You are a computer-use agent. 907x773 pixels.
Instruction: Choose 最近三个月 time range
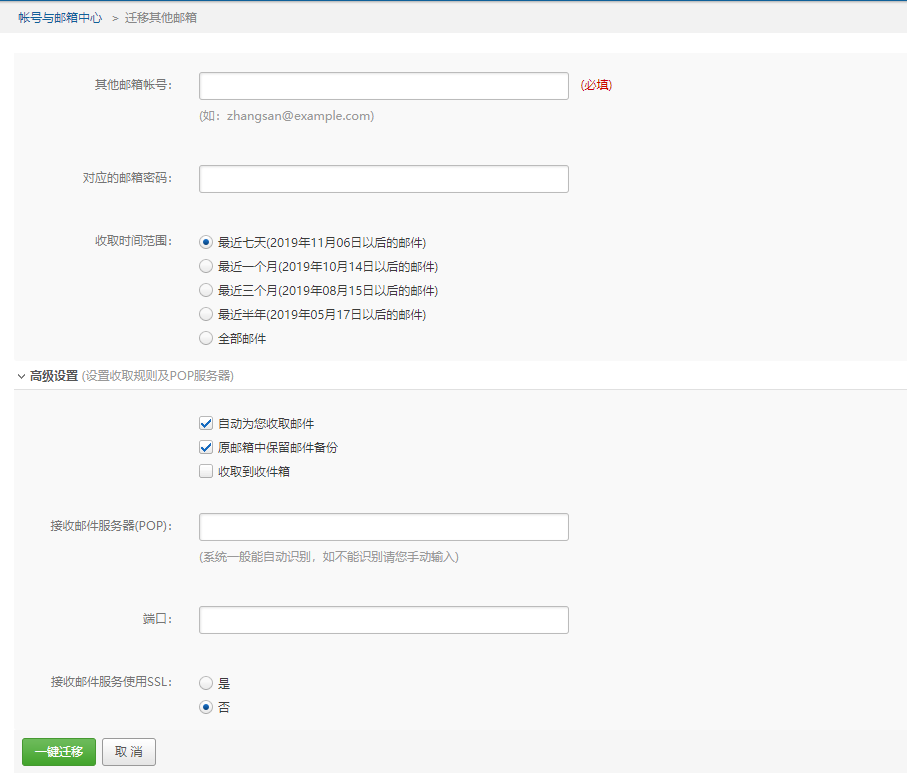coord(206,290)
